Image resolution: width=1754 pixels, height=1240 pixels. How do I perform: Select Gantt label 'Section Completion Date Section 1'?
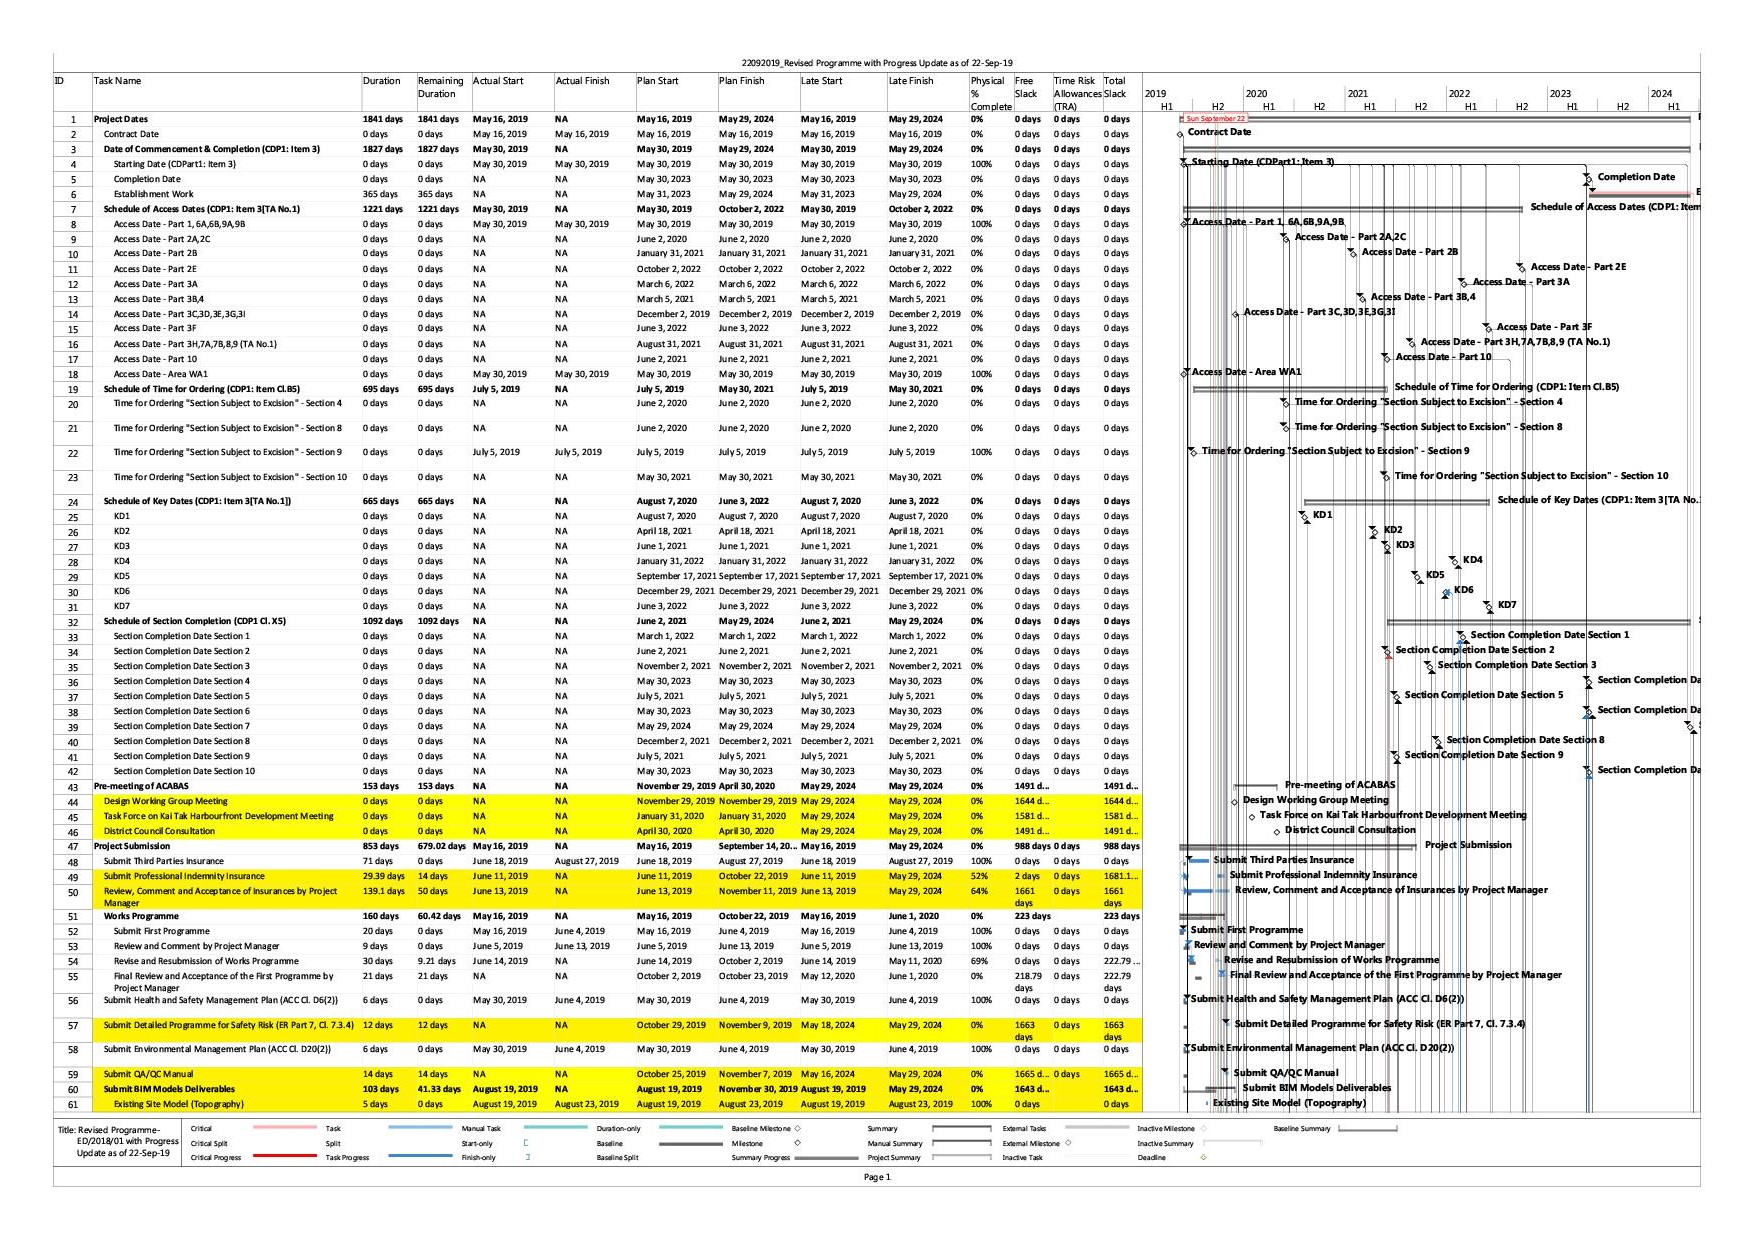[x=1549, y=635]
